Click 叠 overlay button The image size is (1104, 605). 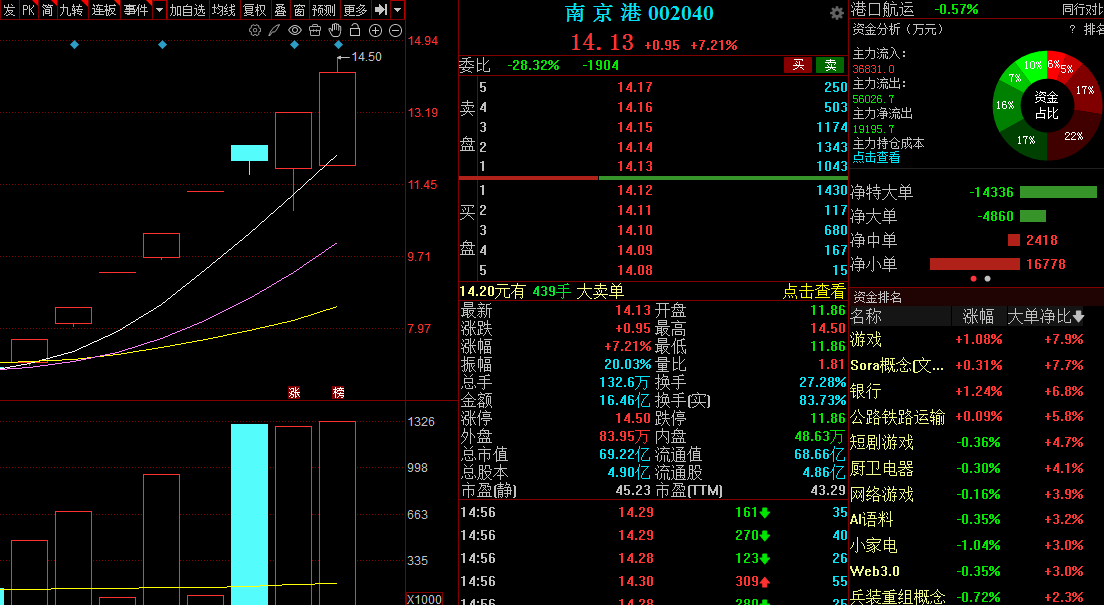pos(280,10)
